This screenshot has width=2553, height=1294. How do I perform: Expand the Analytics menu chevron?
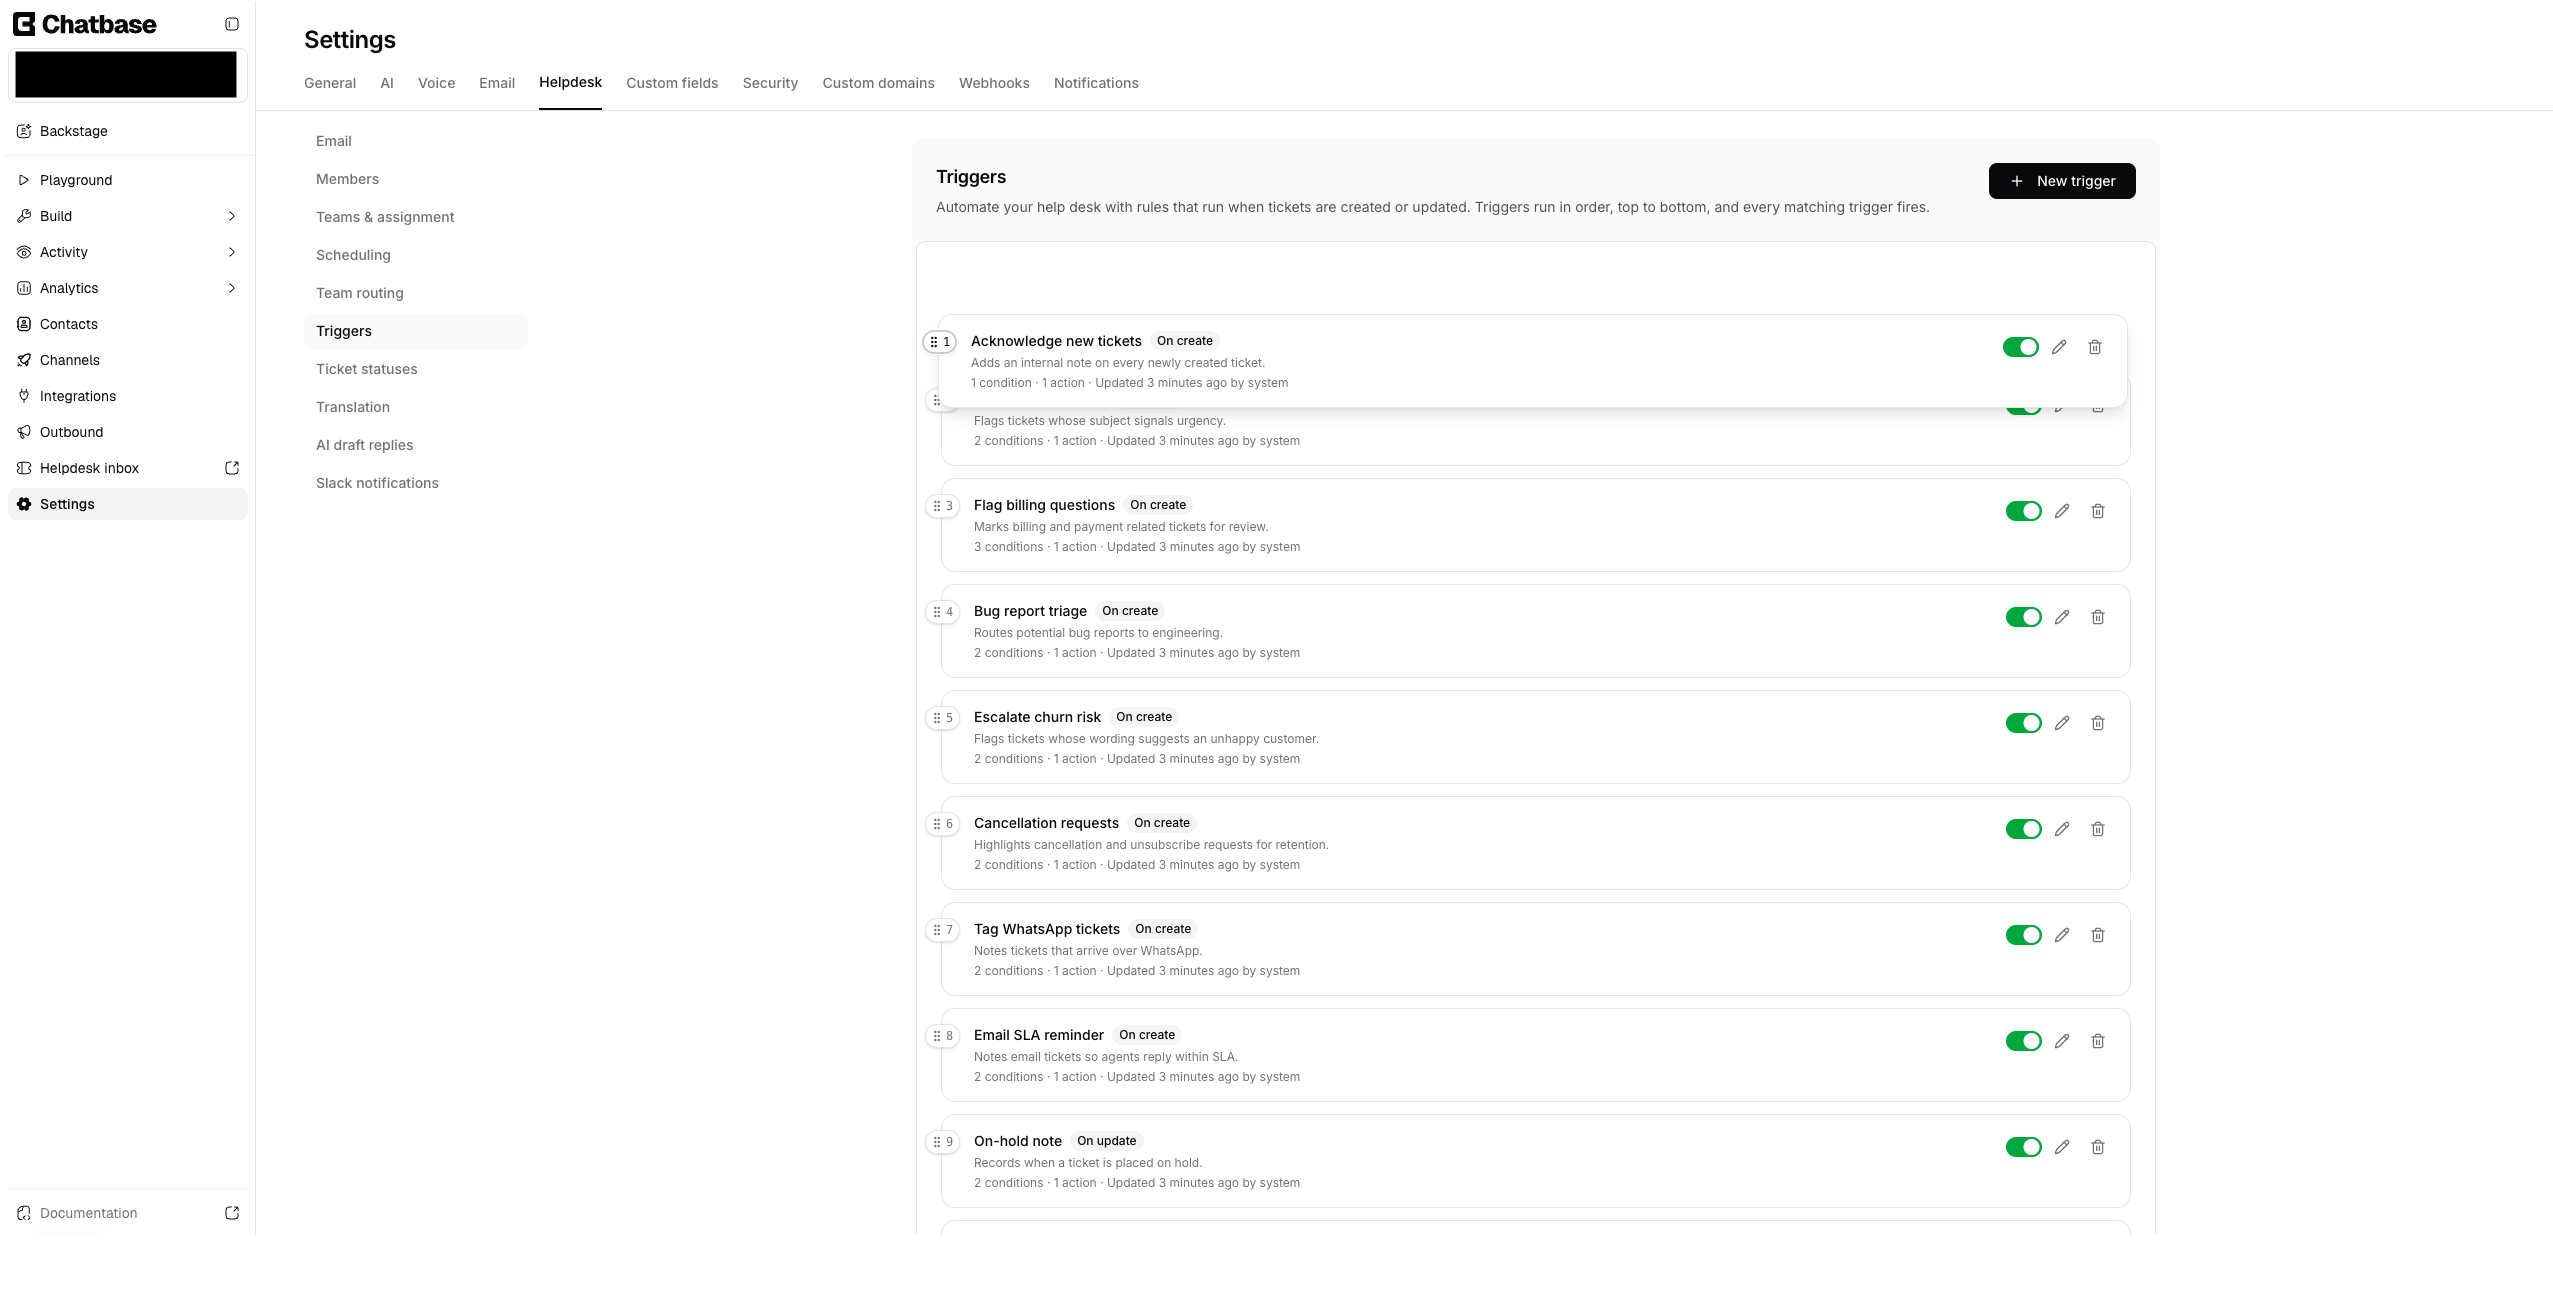(x=232, y=288)
